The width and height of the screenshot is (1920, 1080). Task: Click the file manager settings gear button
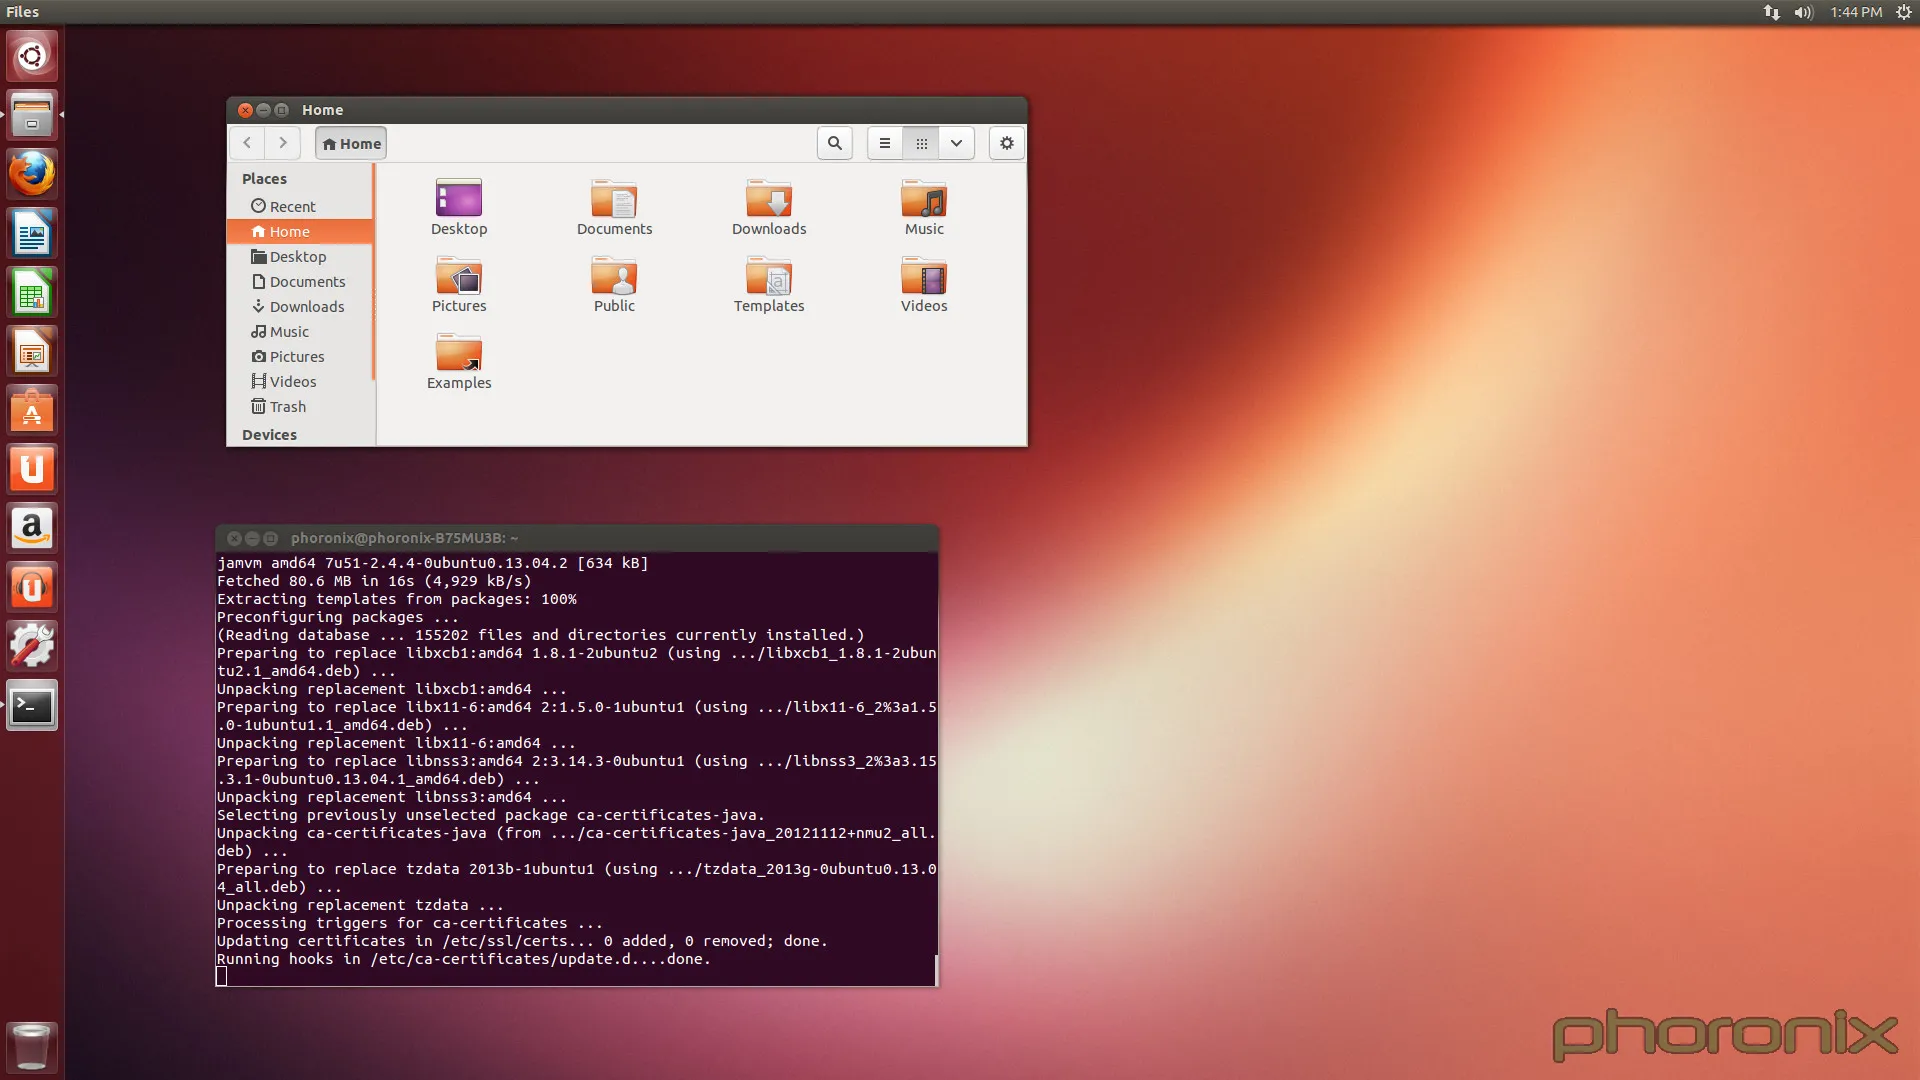[1006, 142]
